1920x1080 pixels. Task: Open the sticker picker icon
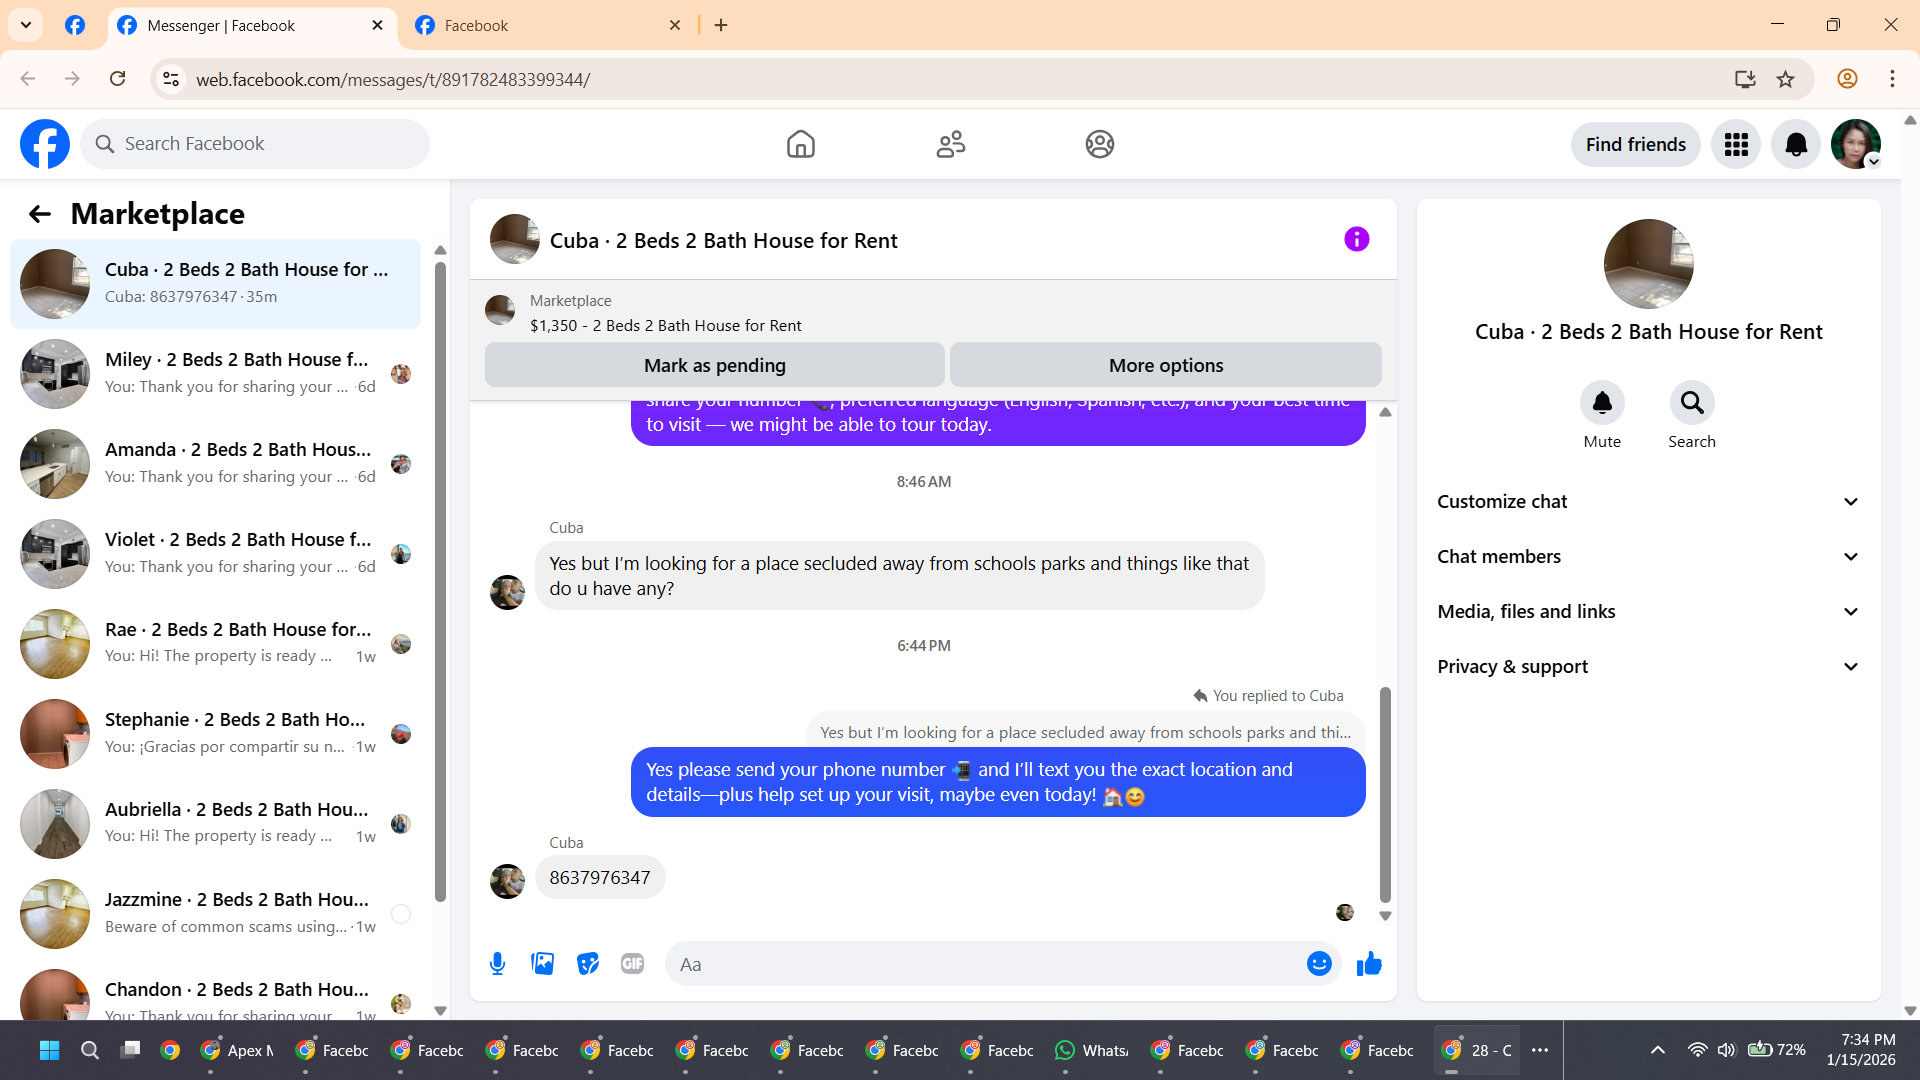point(588,964)
